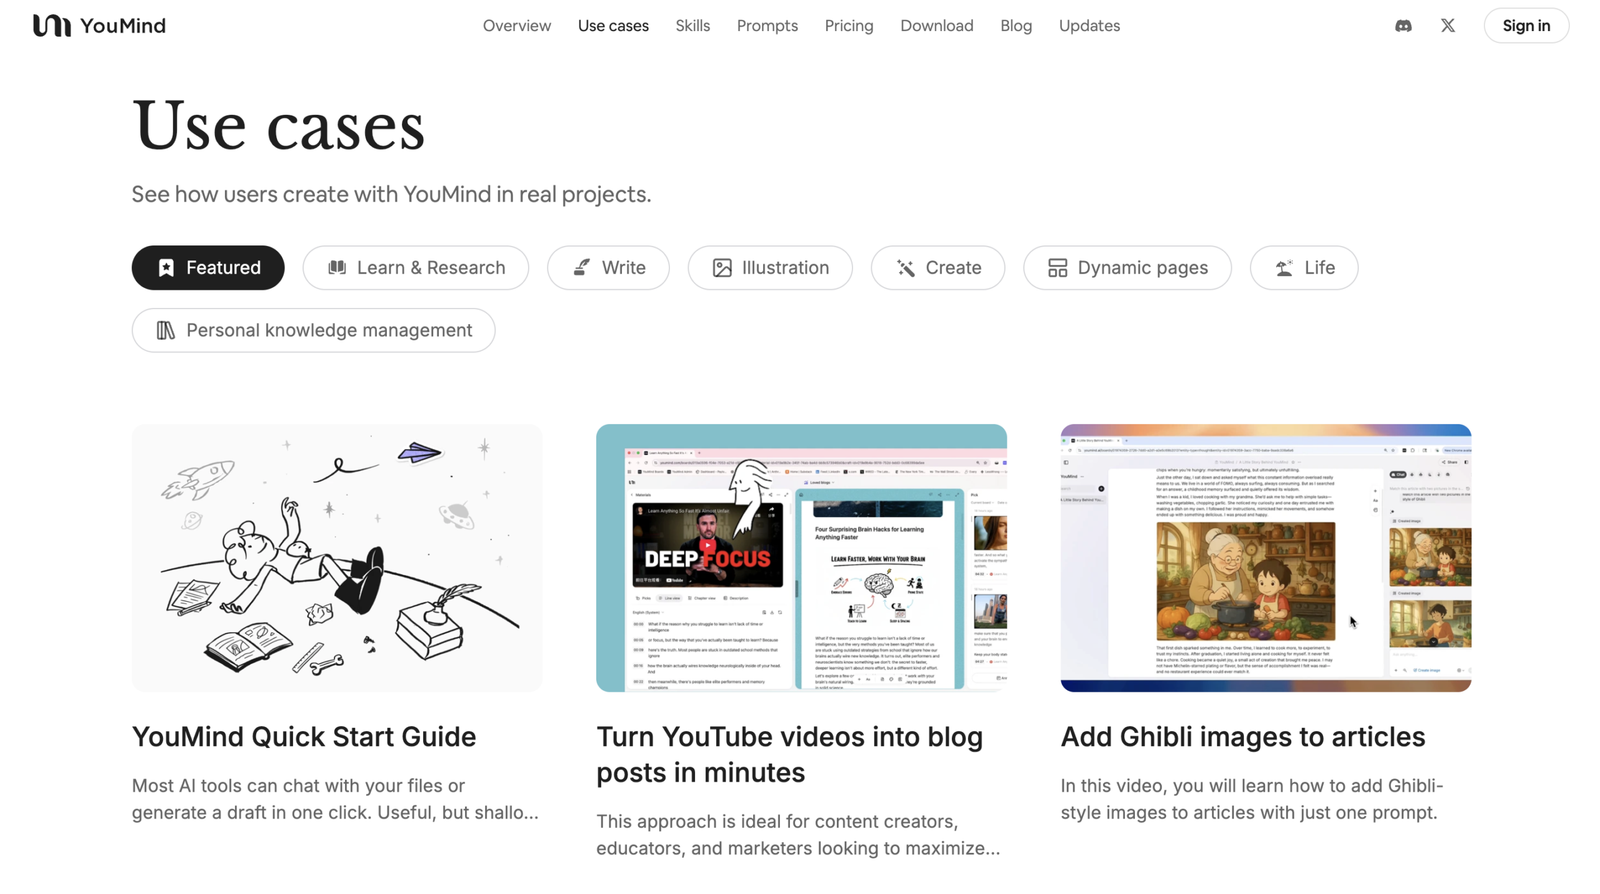
Task: Open the Download page
Action: (937, 26)
